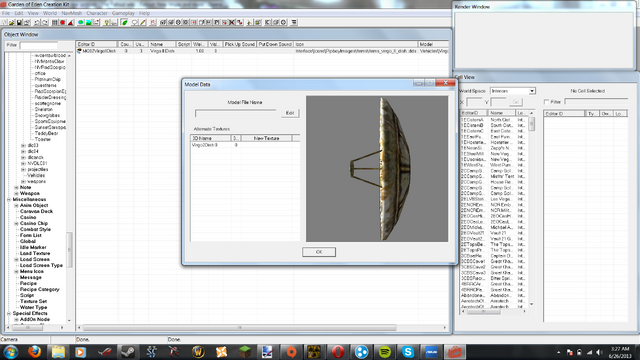Focus the Object Window Filter field
640x360 pixels.
[39, 45]
